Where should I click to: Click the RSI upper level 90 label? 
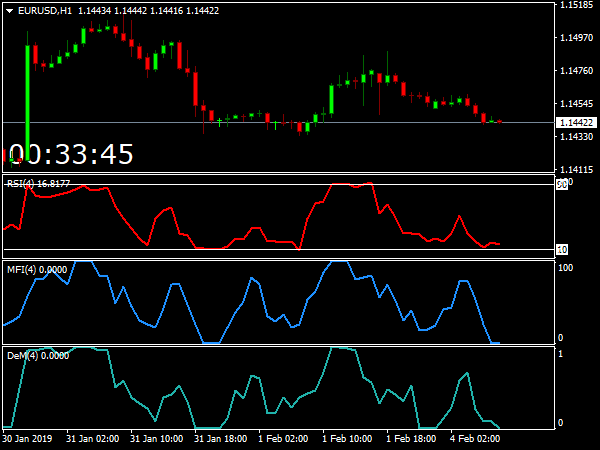(x=562, y=185)
